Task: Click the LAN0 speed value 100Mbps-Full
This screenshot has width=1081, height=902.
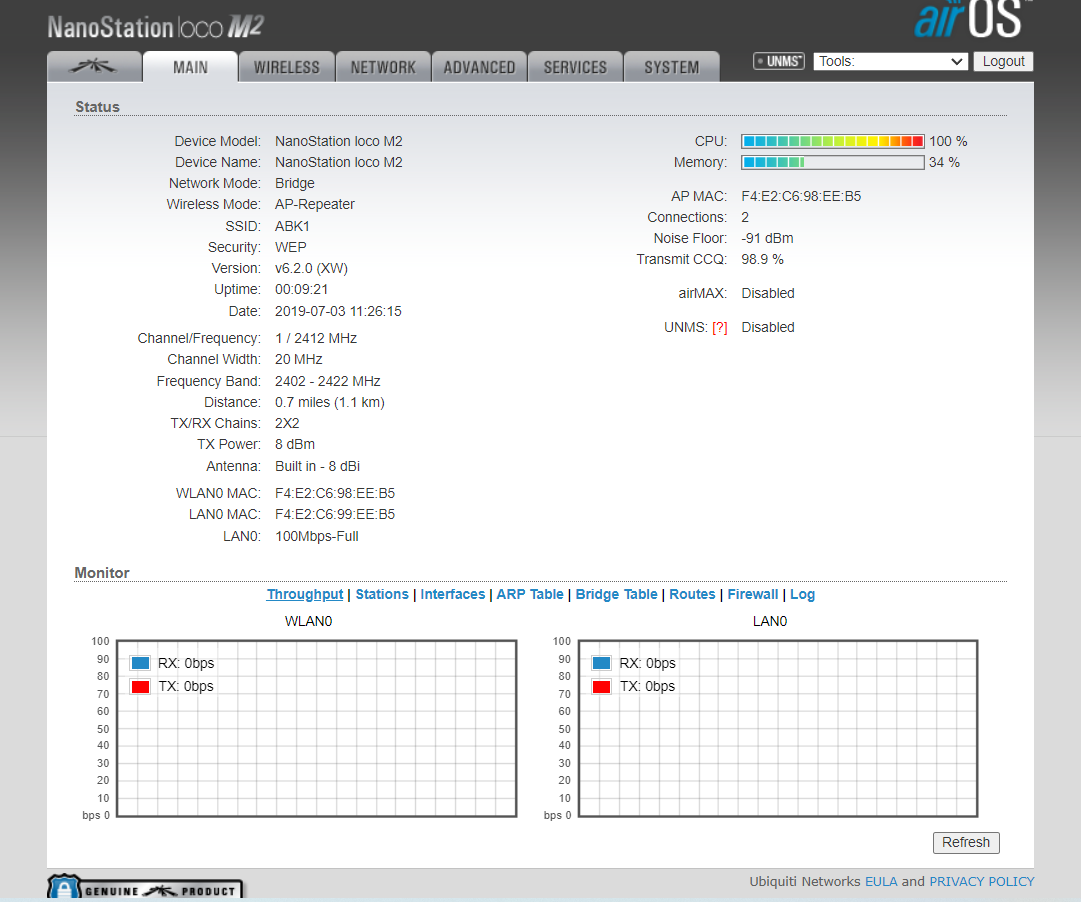Action: (317, 537)
